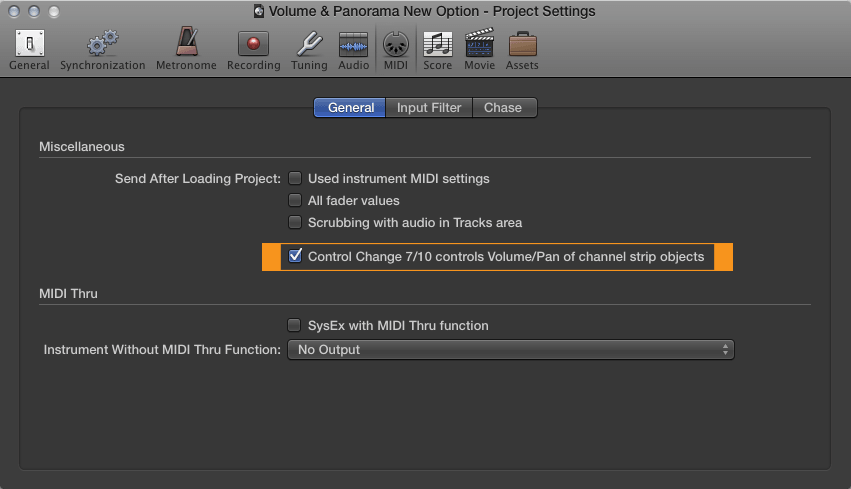Select the Tuning fork icon

[x=309, y=43]
